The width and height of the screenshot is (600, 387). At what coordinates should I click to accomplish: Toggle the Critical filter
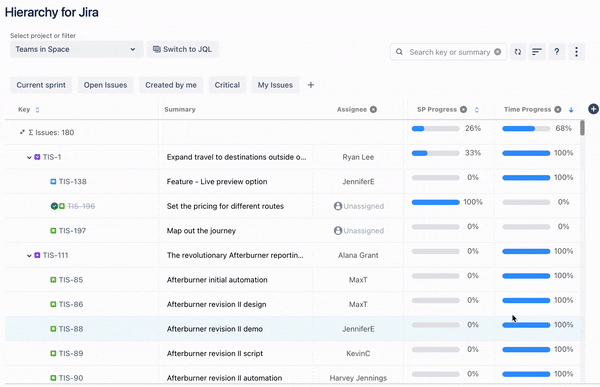tap(227, 85)
